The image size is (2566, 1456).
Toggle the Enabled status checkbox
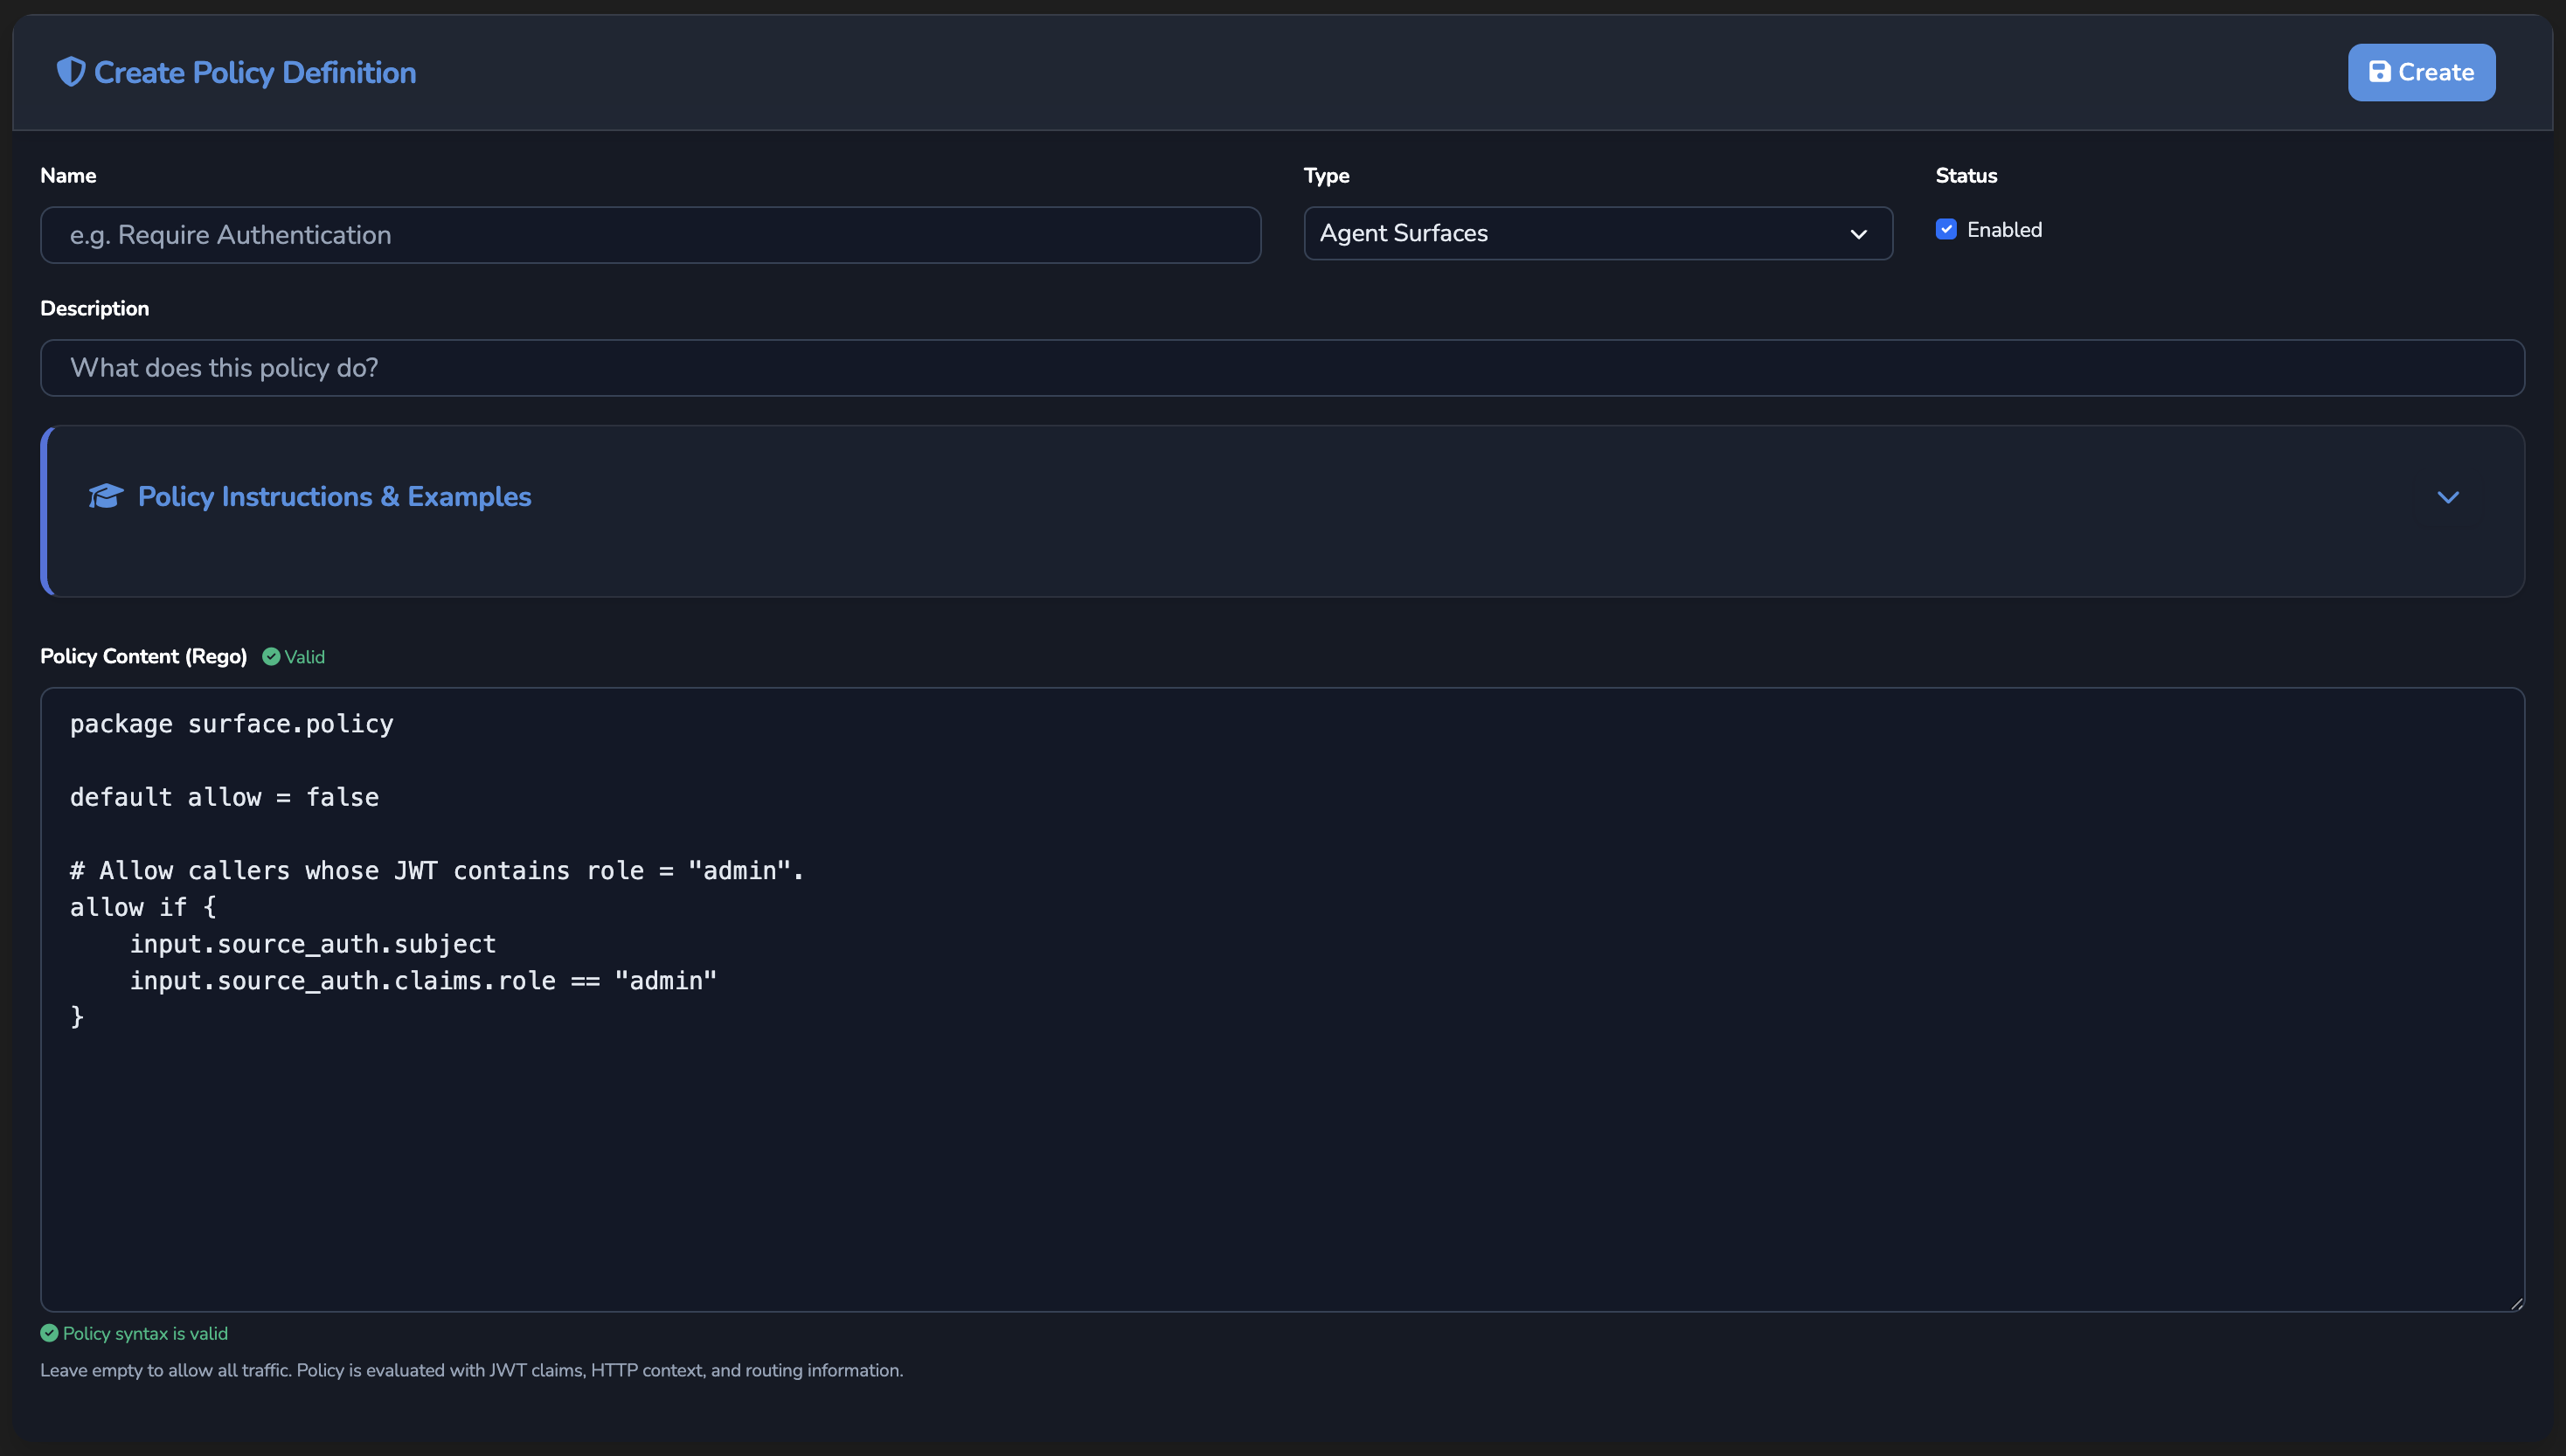click(1945, 230)
